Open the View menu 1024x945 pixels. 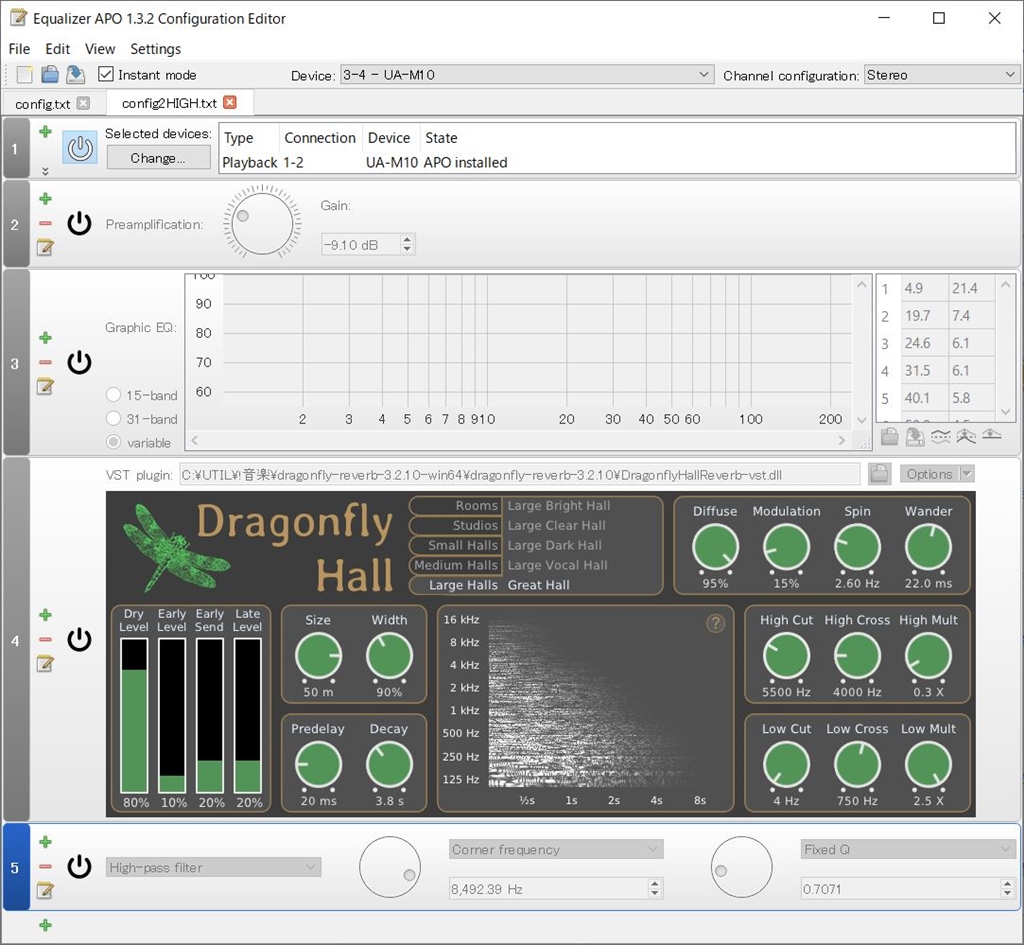click(x=100, y=49)
